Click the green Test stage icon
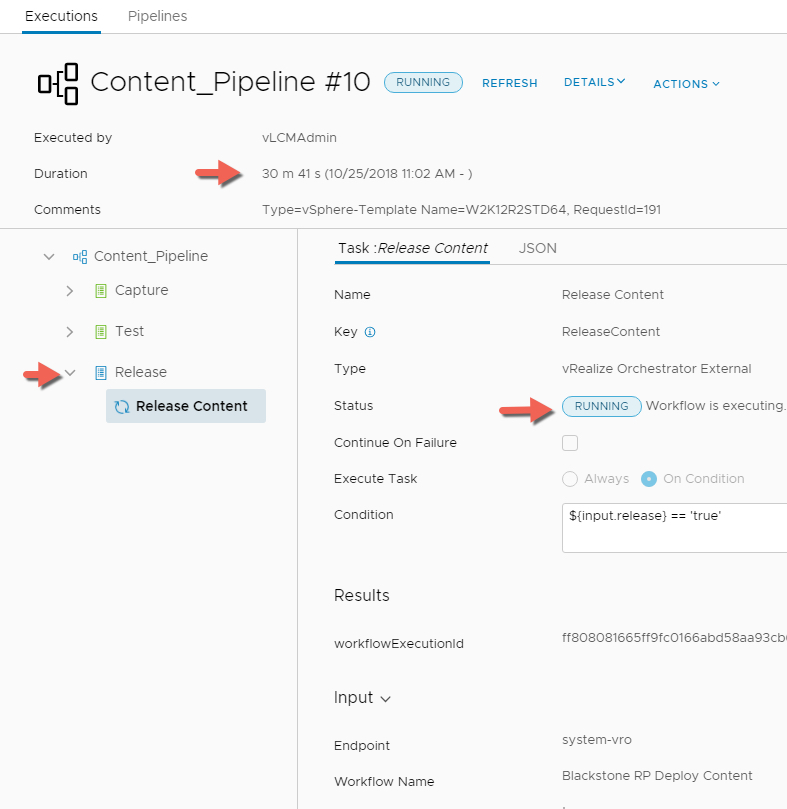 click(x=100, y=332)
